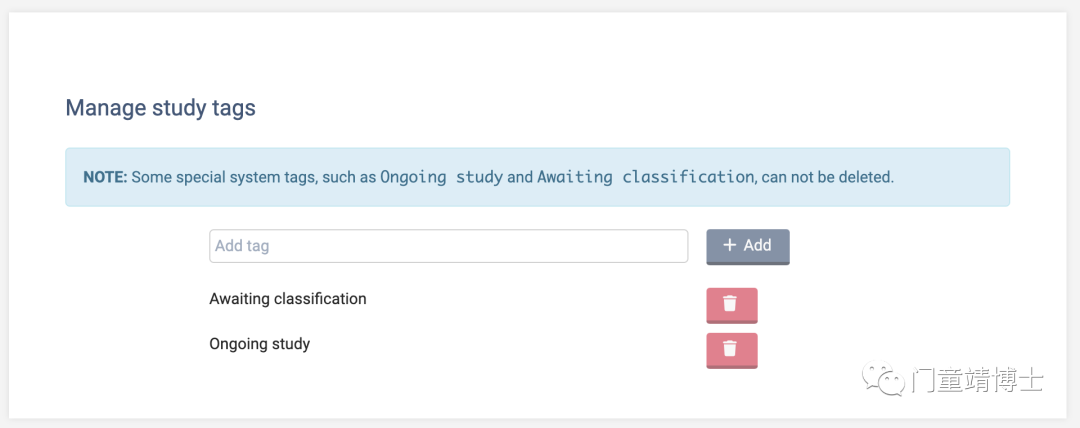Click the Add tag placeholder text
This screenshot has width=1080, height=428.
(x=242, y=246)
